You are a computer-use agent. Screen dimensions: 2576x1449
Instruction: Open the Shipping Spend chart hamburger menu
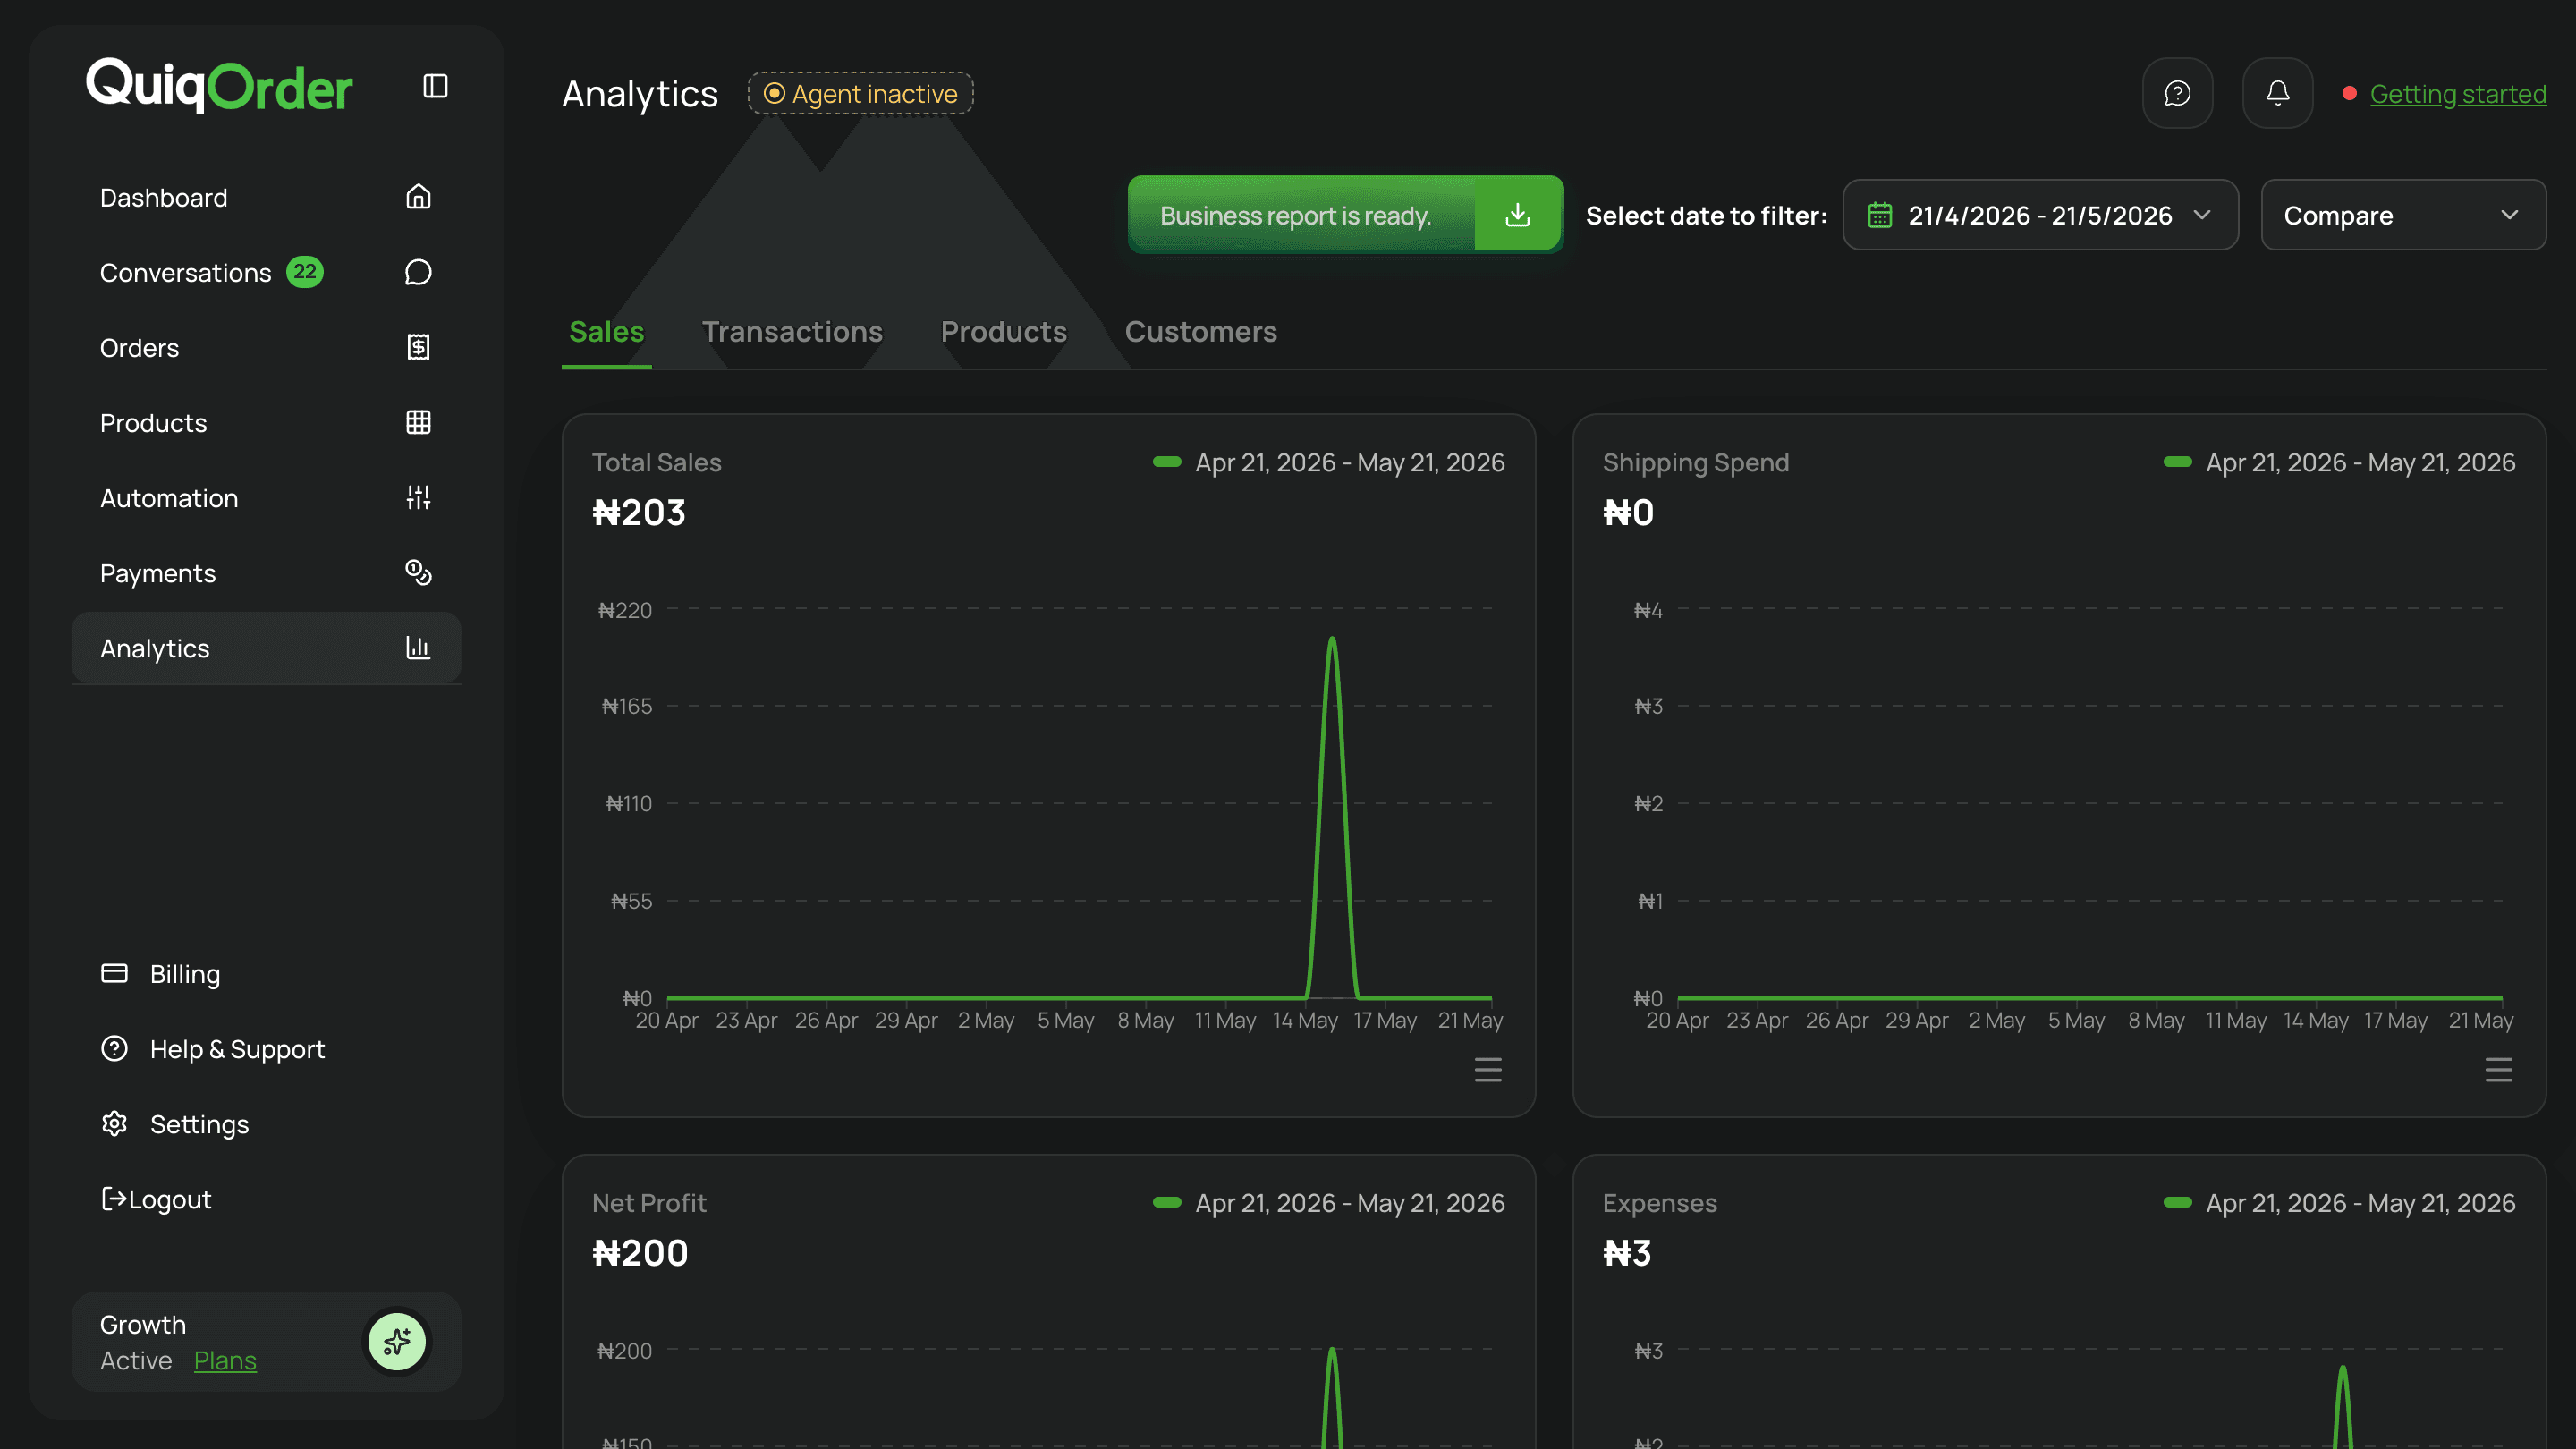2498,1070
